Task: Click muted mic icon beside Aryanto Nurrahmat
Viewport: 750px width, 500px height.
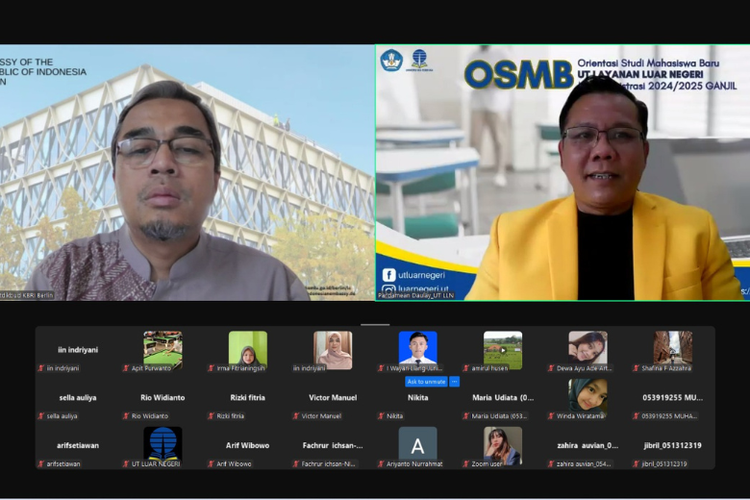Action: click(x=382, y=464)
